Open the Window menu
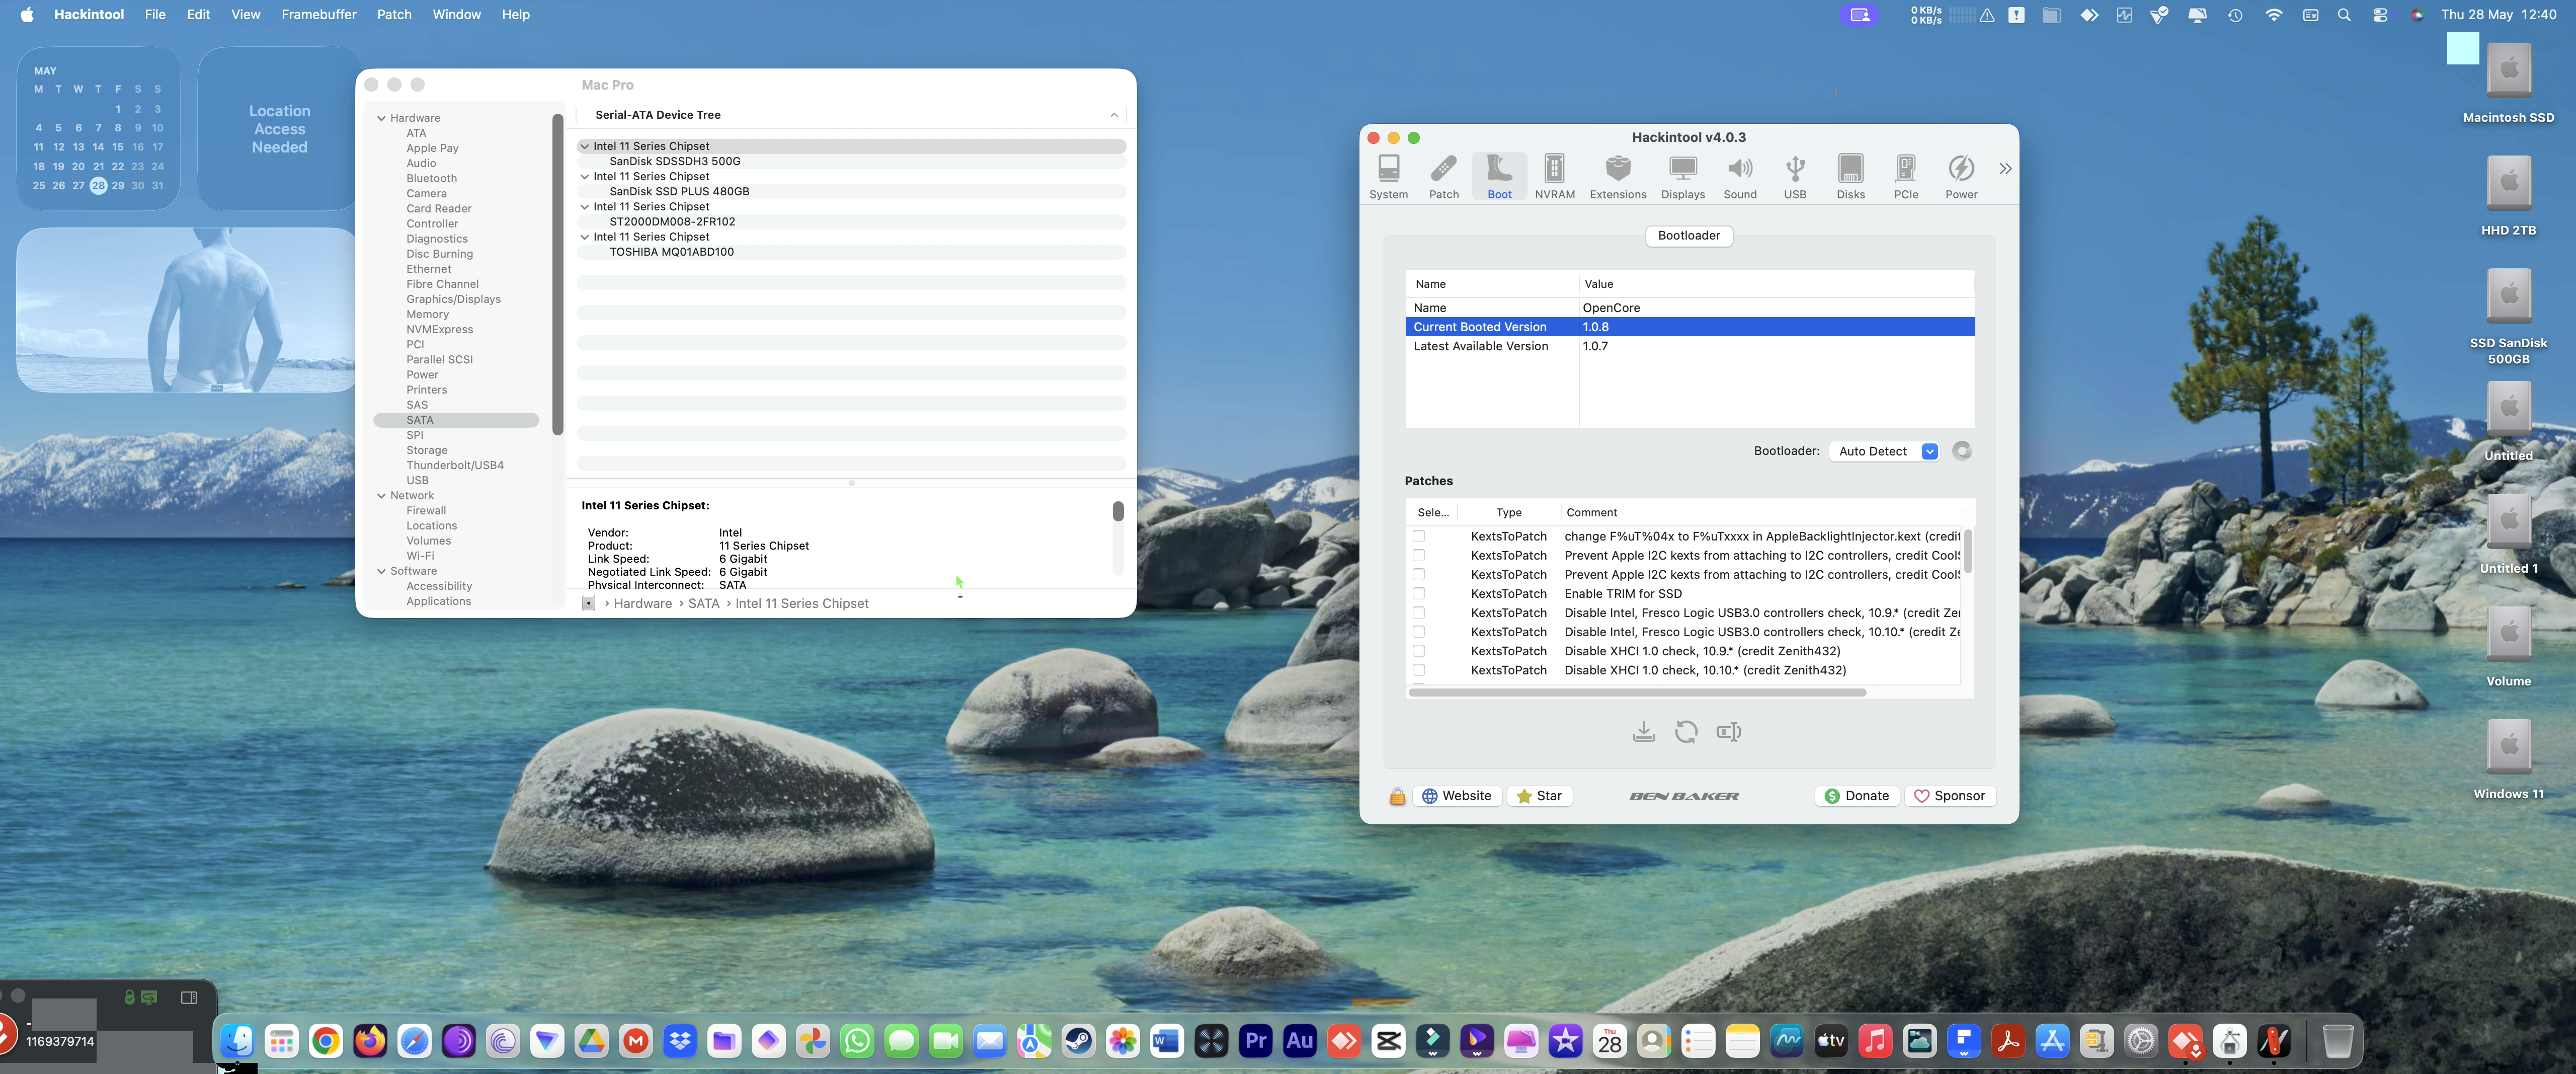The width and height of the screenshot is (2576, 1074). 456,14
